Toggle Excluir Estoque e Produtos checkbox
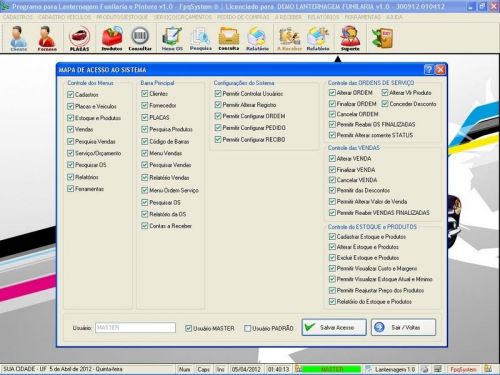Image resolution: width=500 pixels, height=375 pixels. 332,258
